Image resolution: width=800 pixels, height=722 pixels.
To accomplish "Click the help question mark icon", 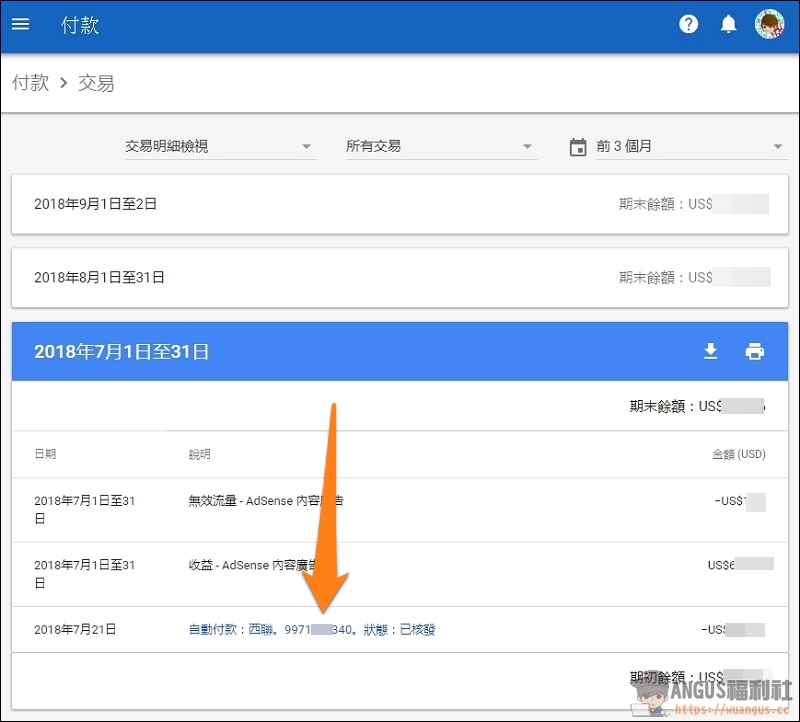I will point(688,25).
